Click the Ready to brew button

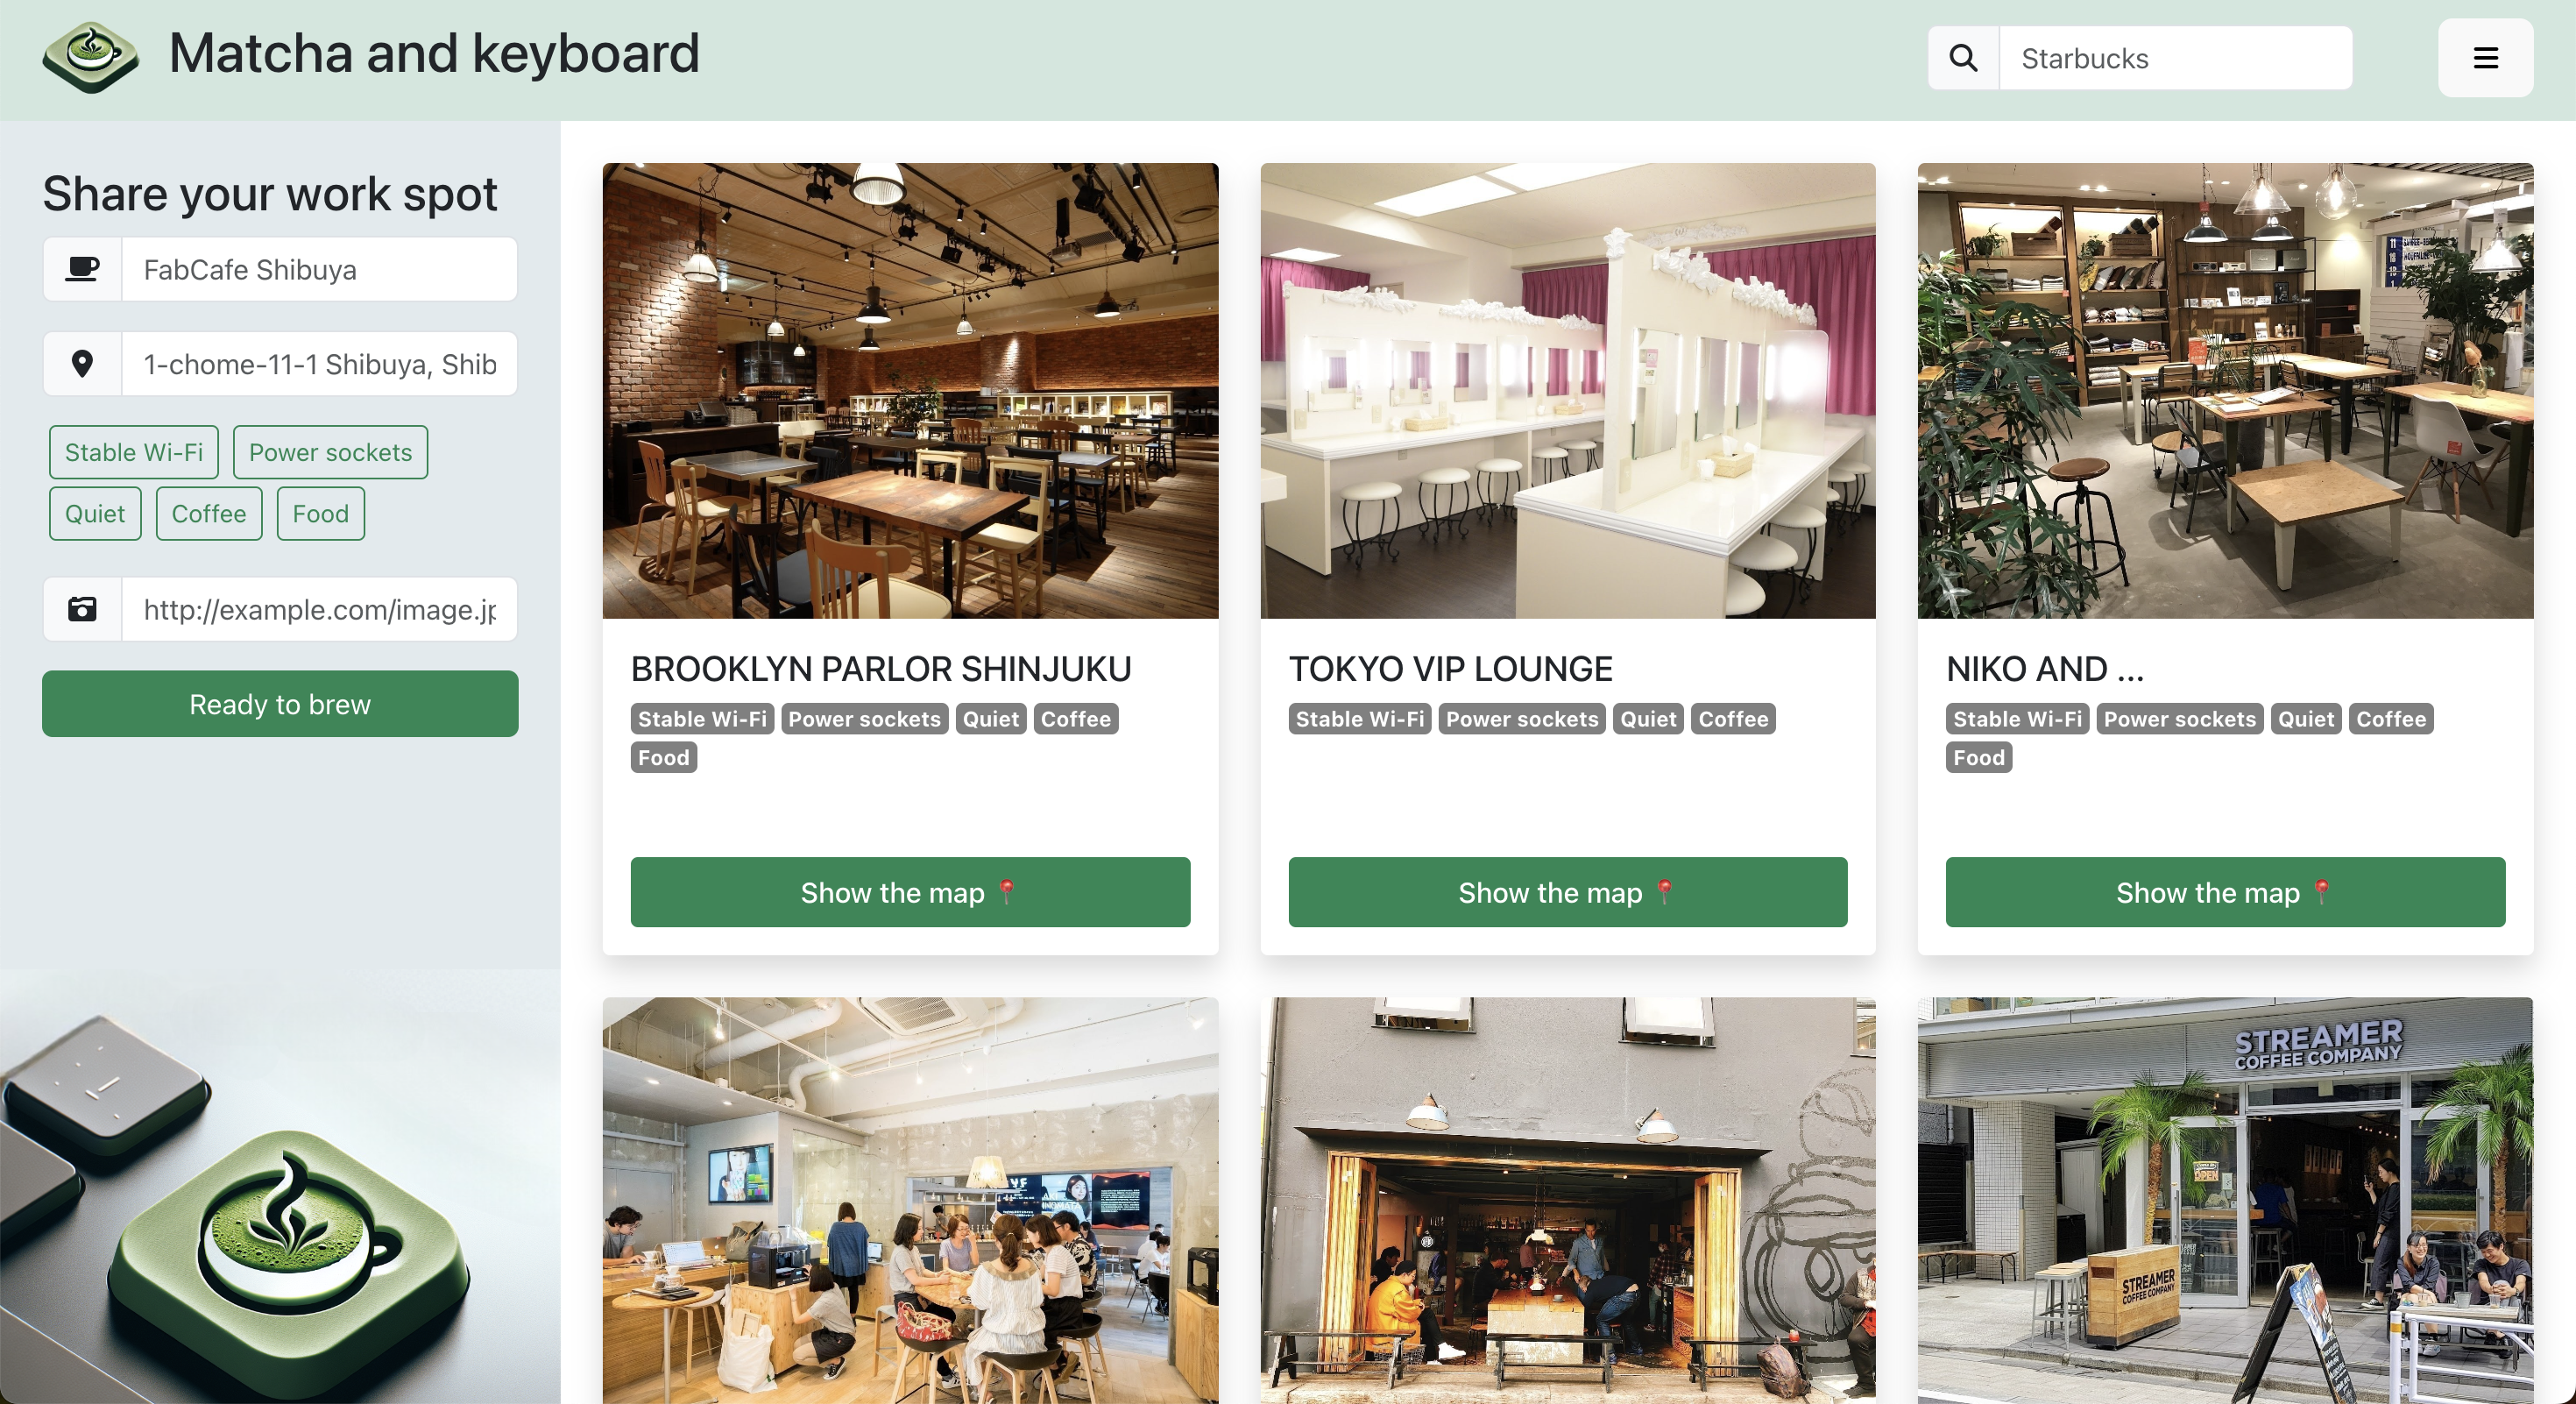pyautogui.click(x=280, y=704)
